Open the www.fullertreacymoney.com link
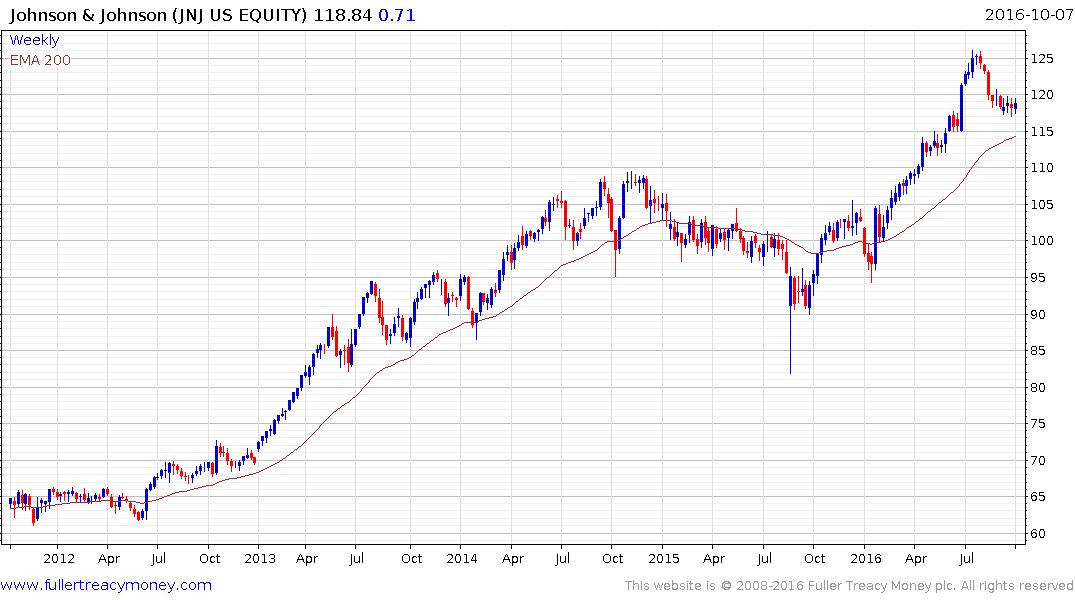The width and height of the screenshot is (1075, 600). coord(106,585)
